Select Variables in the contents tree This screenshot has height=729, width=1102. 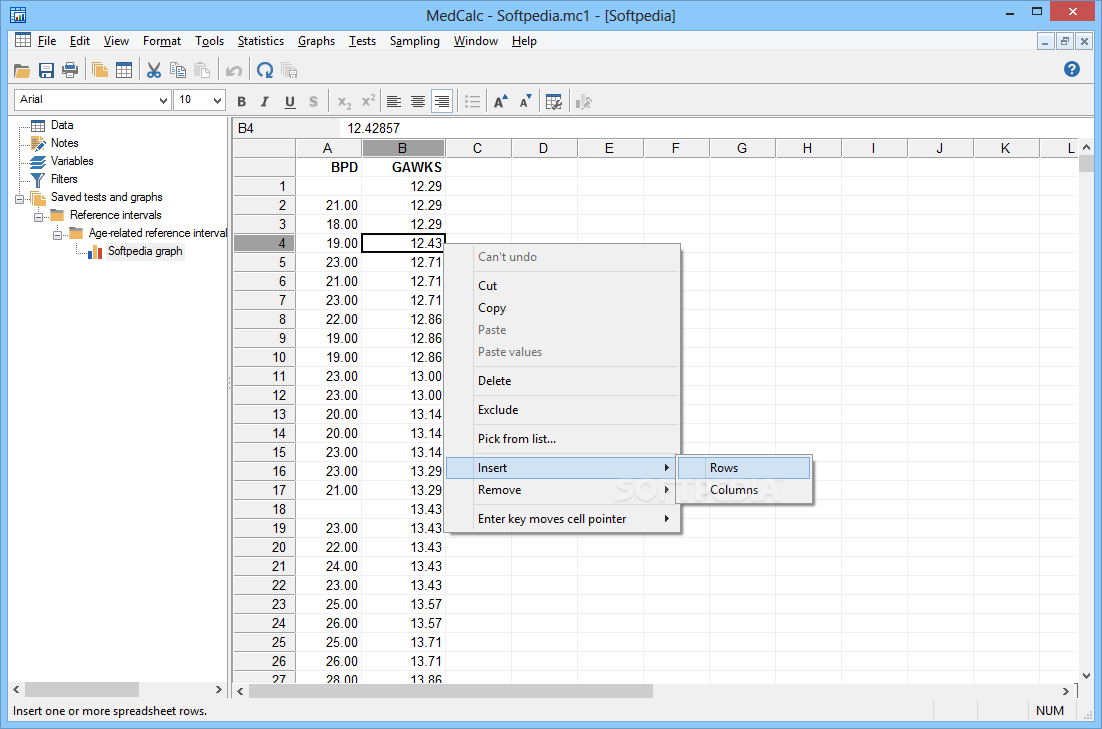[72, 161]
